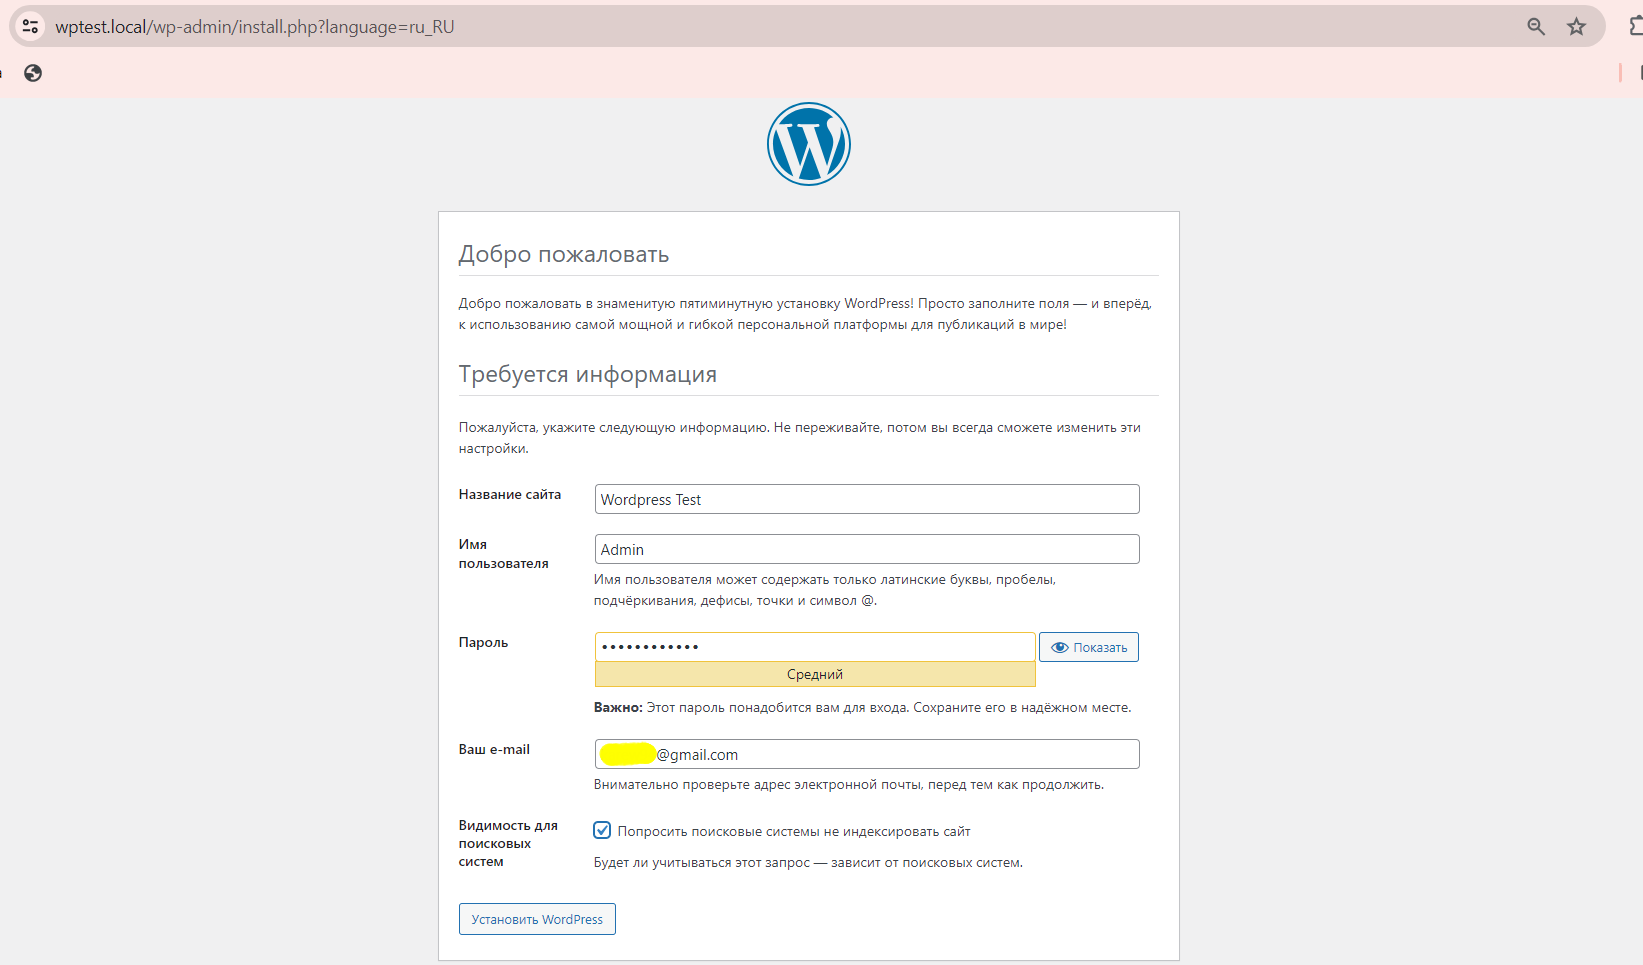Toggle search engine indexing checkbox
Image resolution: width=1643 pixels, height=965 pixels.
click(x=602, y=830)
